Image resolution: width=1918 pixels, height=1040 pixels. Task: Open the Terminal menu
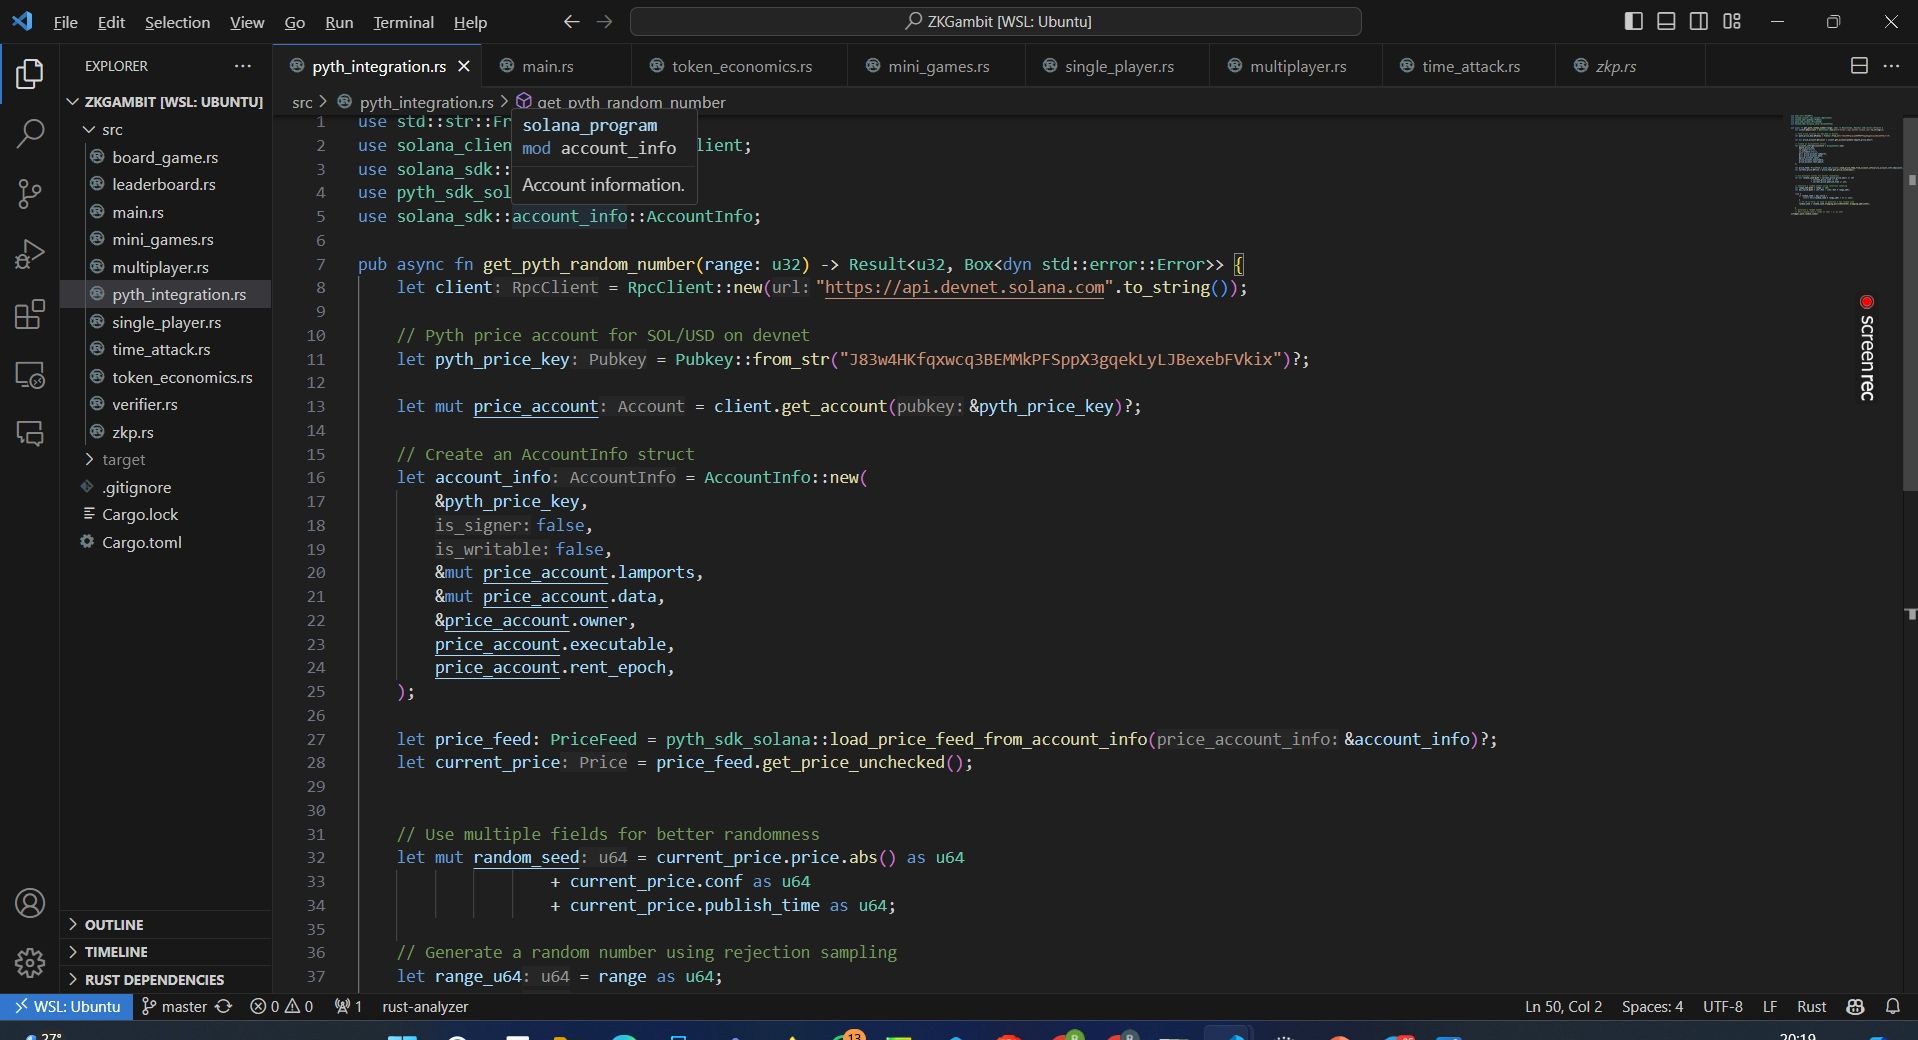pos(403,22)
